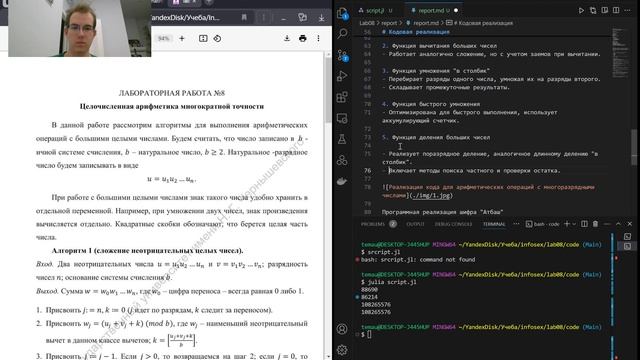This screenshot has height=360, width=640.
Task: Open VS Code Explorer view
Action: tap(342, 13)
